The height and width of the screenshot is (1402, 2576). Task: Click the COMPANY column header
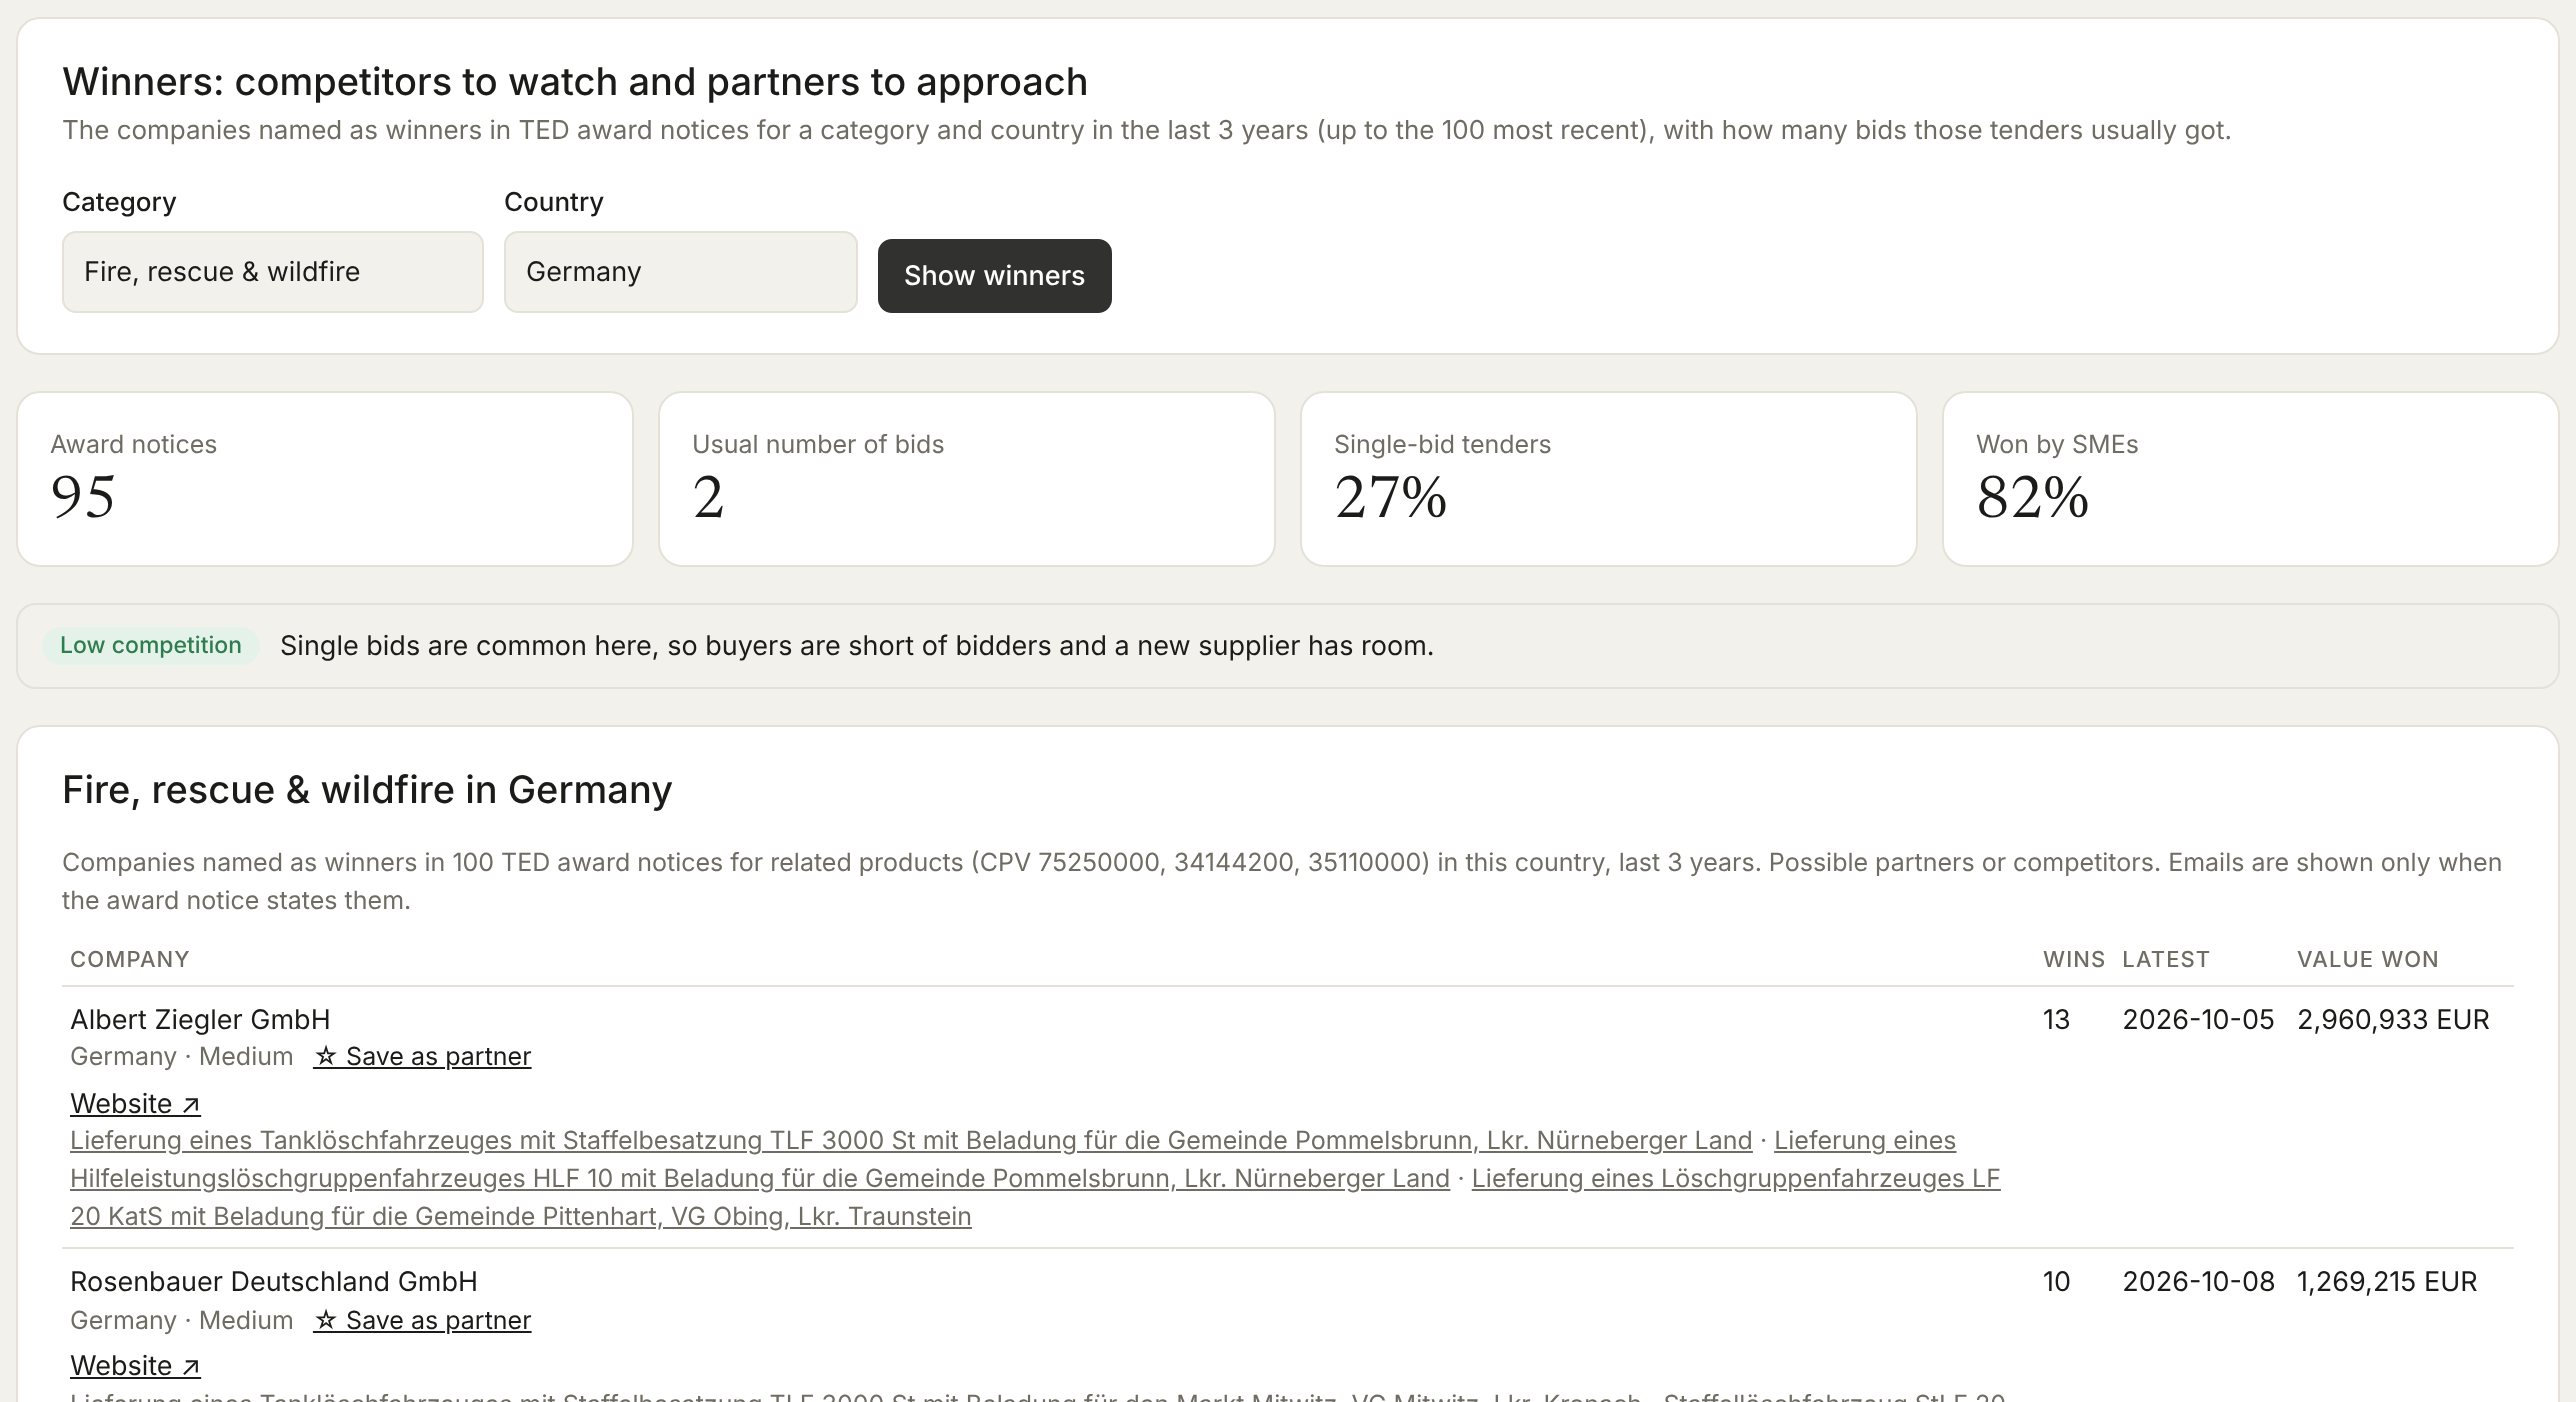coord(130,960)
